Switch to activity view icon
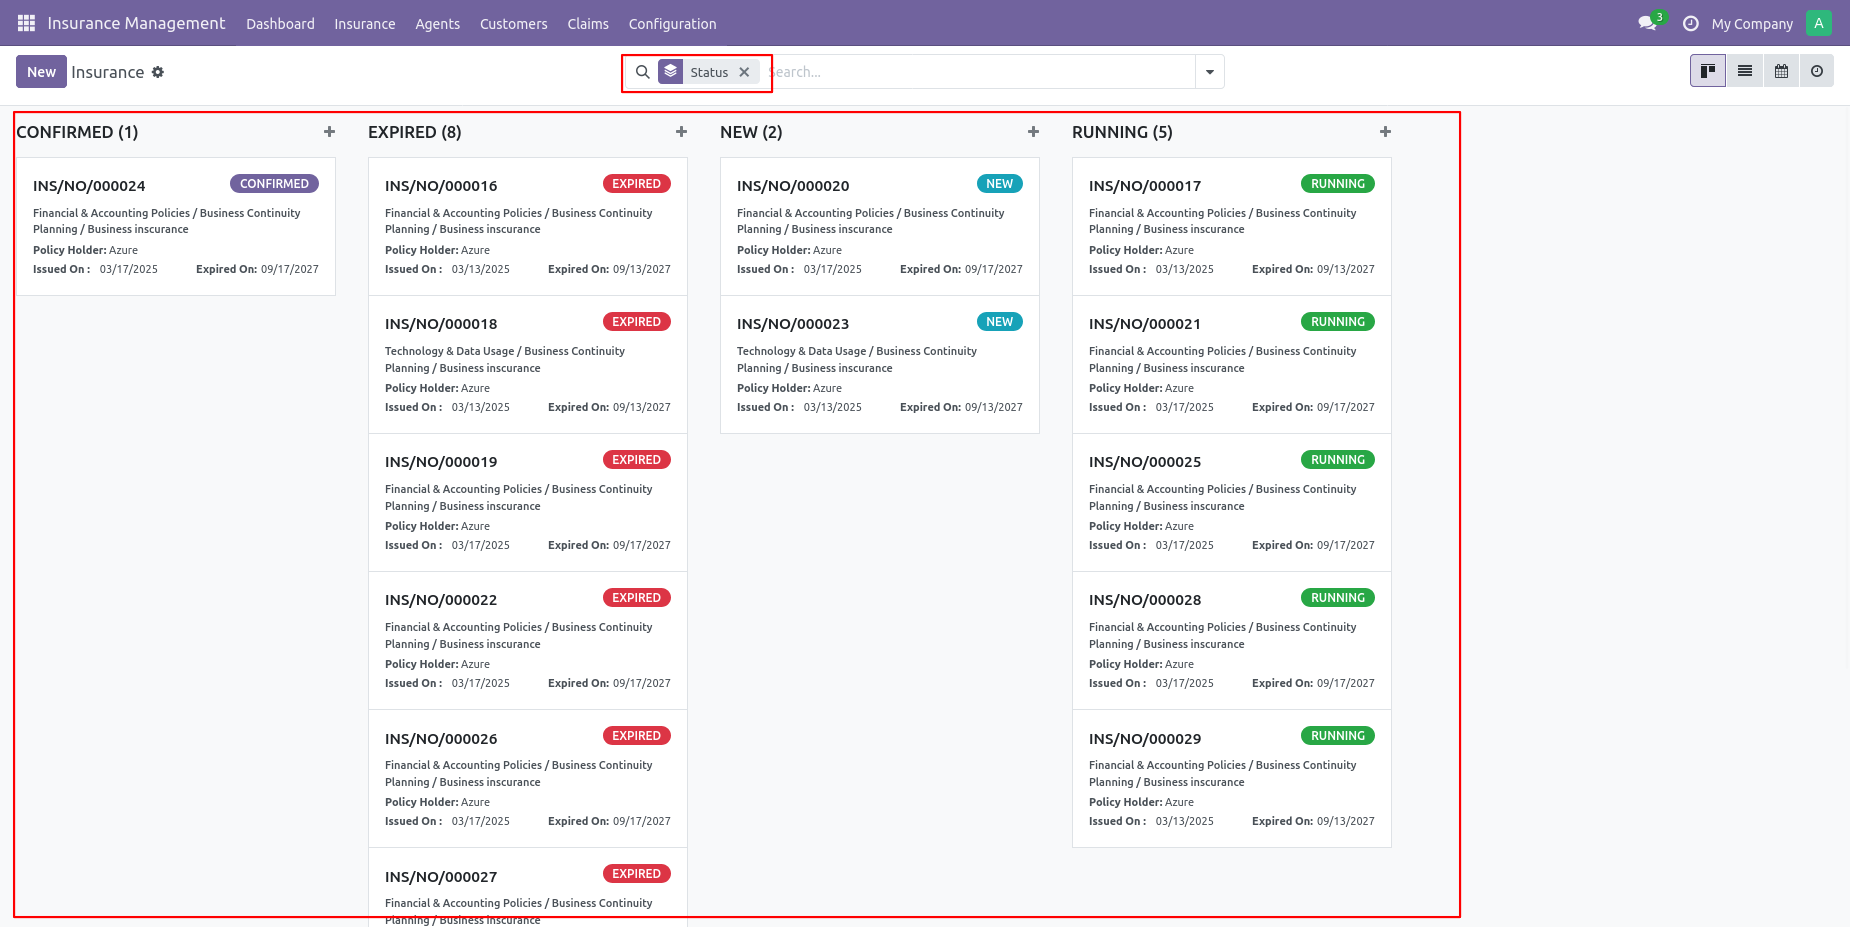This screenshot has width=1850, height=927. point(1817,71)
